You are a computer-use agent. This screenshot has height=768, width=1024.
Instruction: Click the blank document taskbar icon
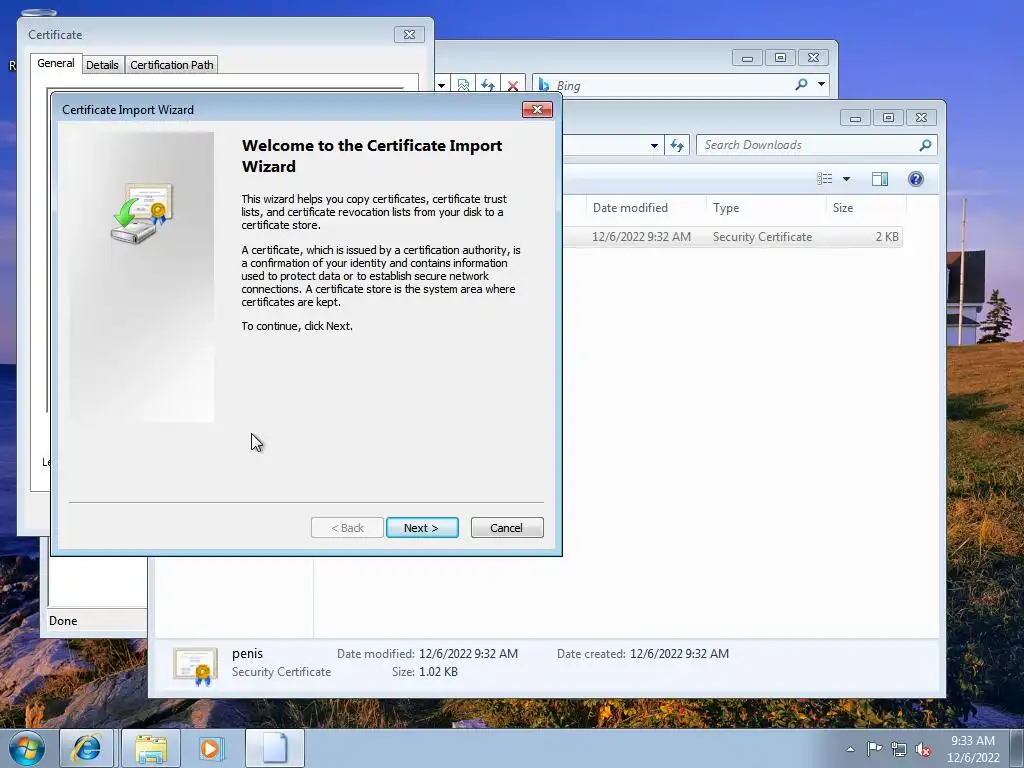[x=275, y=748]
